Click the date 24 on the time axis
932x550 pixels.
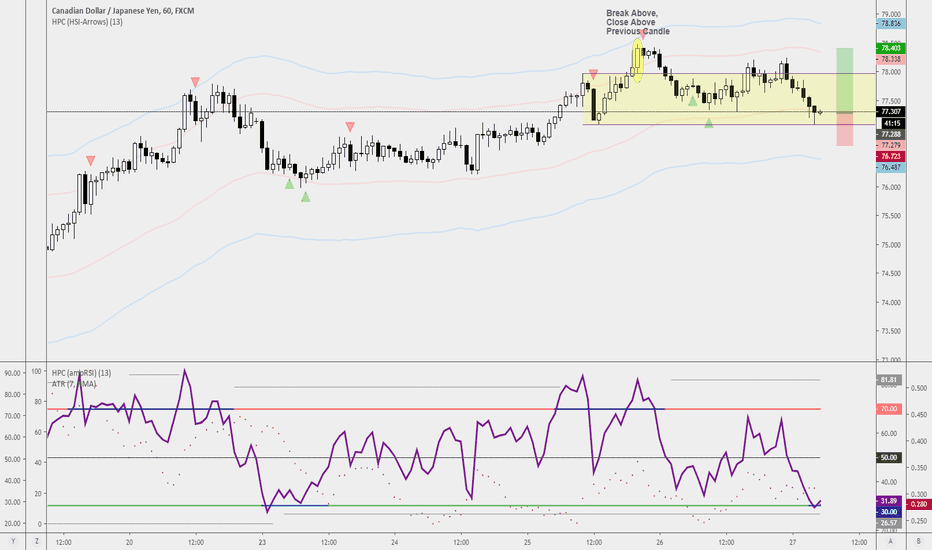395,542
